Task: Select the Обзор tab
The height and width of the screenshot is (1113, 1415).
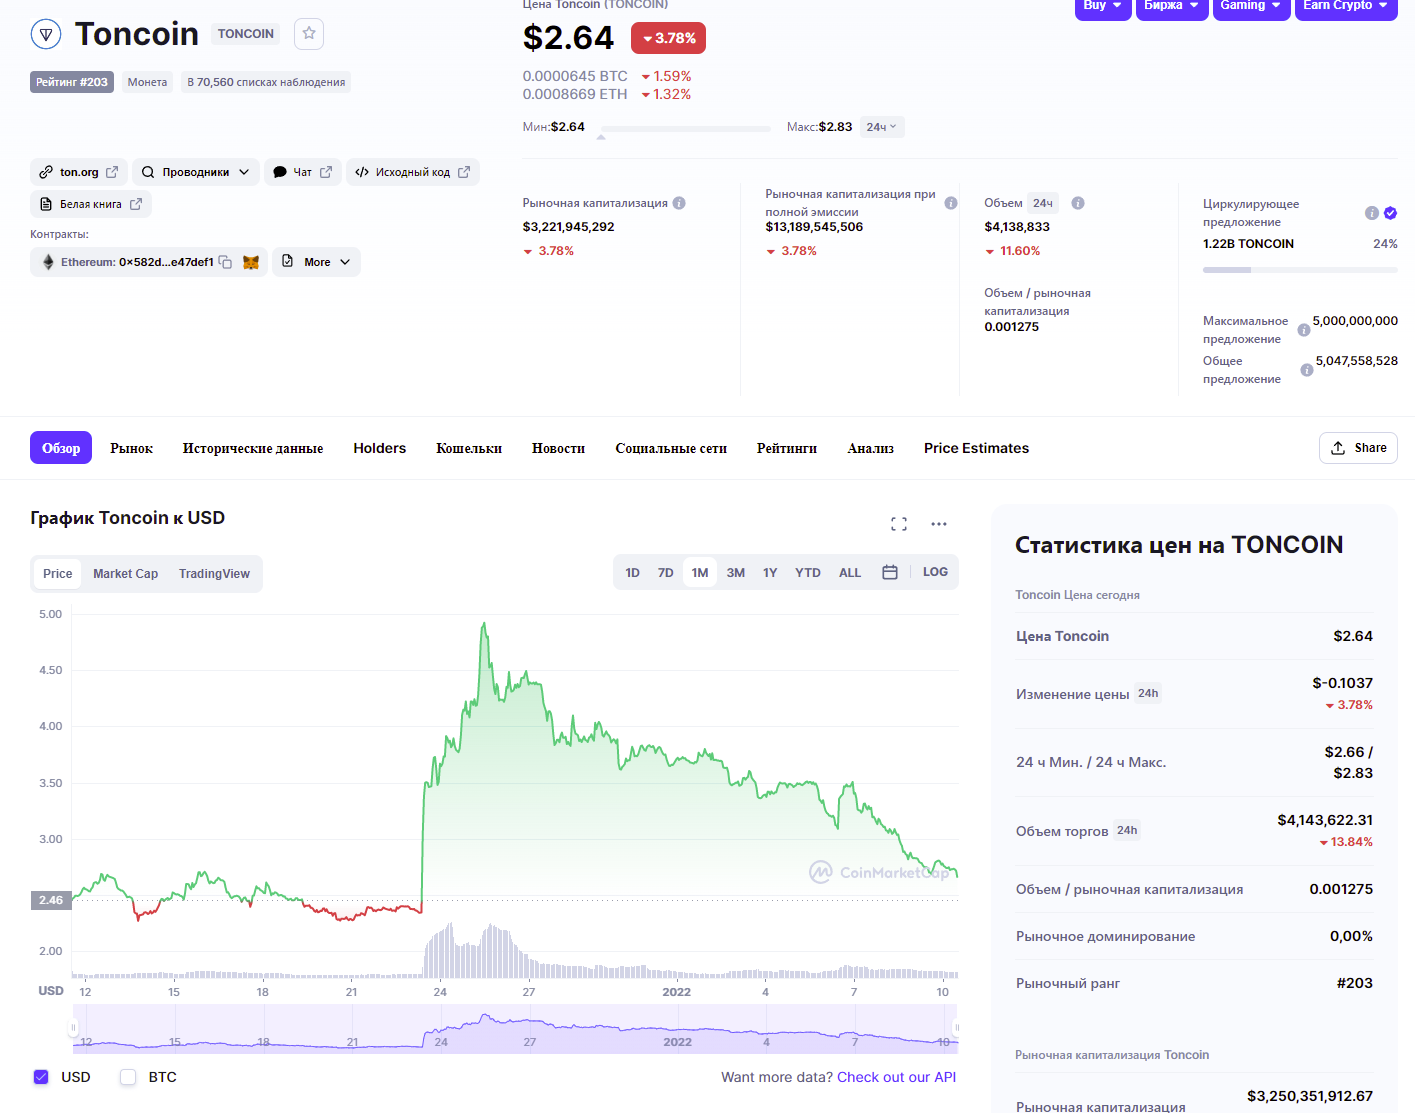Action: tap(61, 448)
